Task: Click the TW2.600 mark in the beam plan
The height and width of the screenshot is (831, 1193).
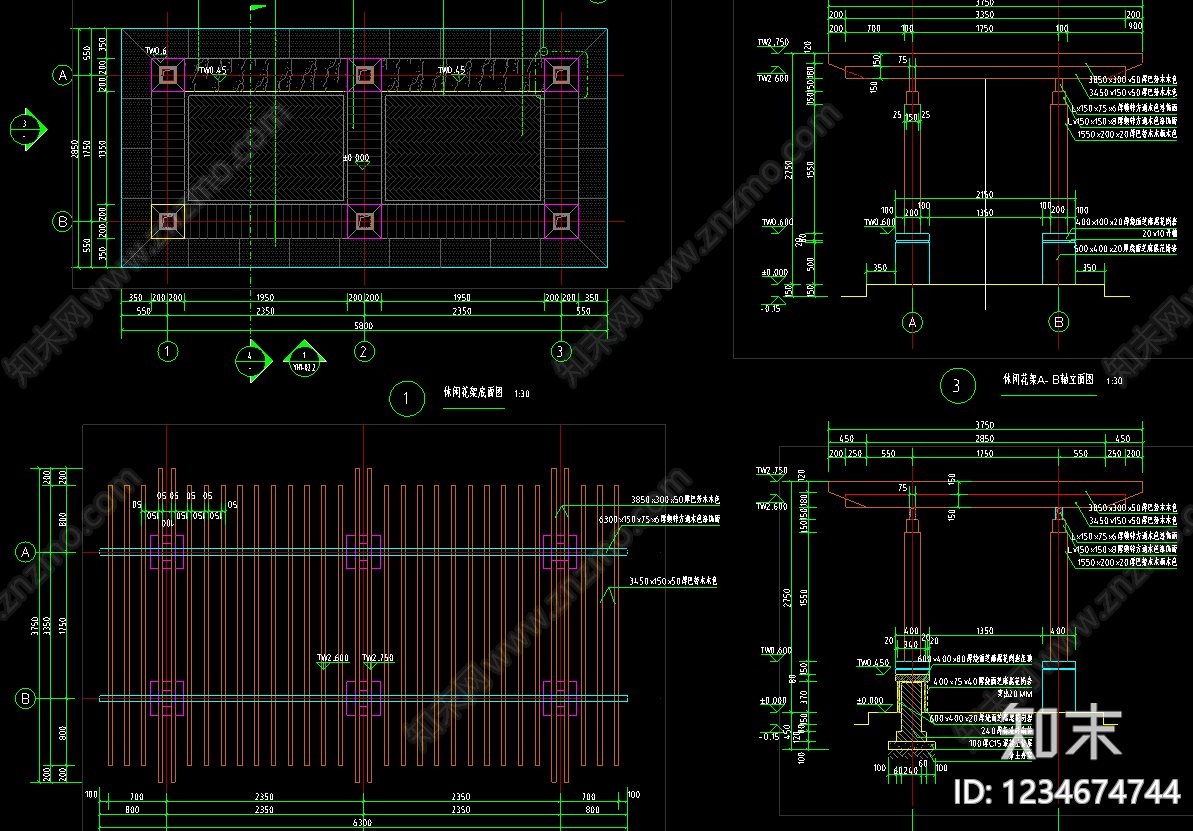Action: [x=332, y=658]
